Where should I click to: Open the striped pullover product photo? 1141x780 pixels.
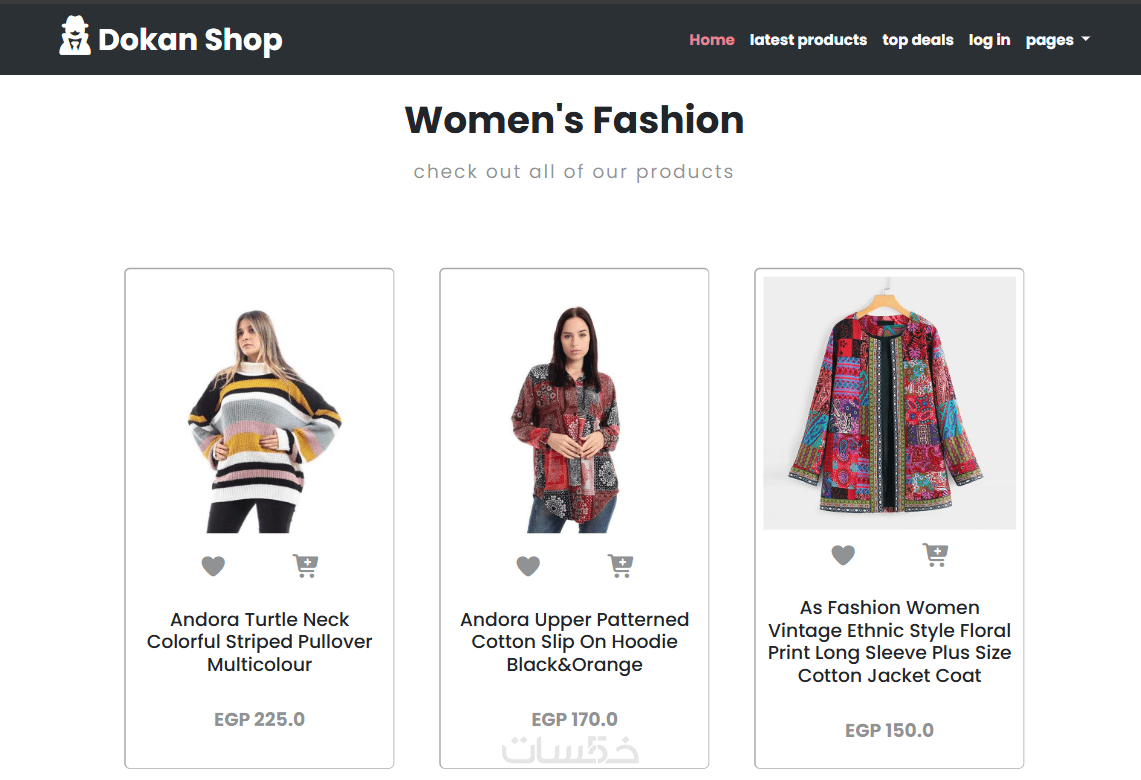pos(260,420)
